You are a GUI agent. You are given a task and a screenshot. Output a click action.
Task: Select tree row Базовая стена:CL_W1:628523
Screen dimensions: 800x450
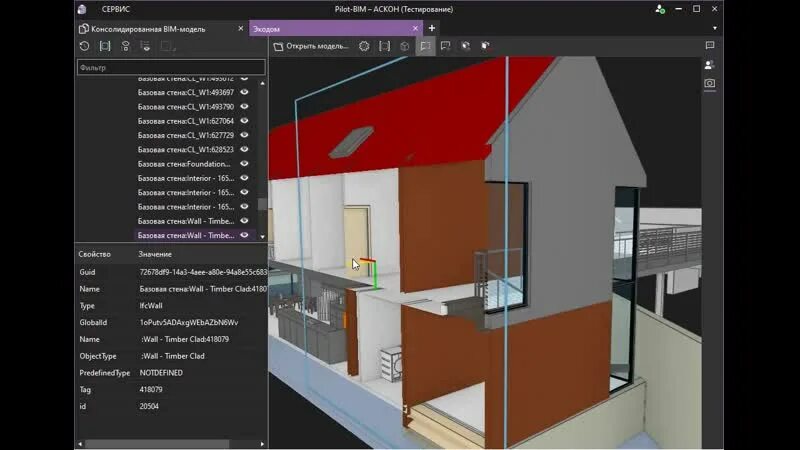tap(186, 149)
